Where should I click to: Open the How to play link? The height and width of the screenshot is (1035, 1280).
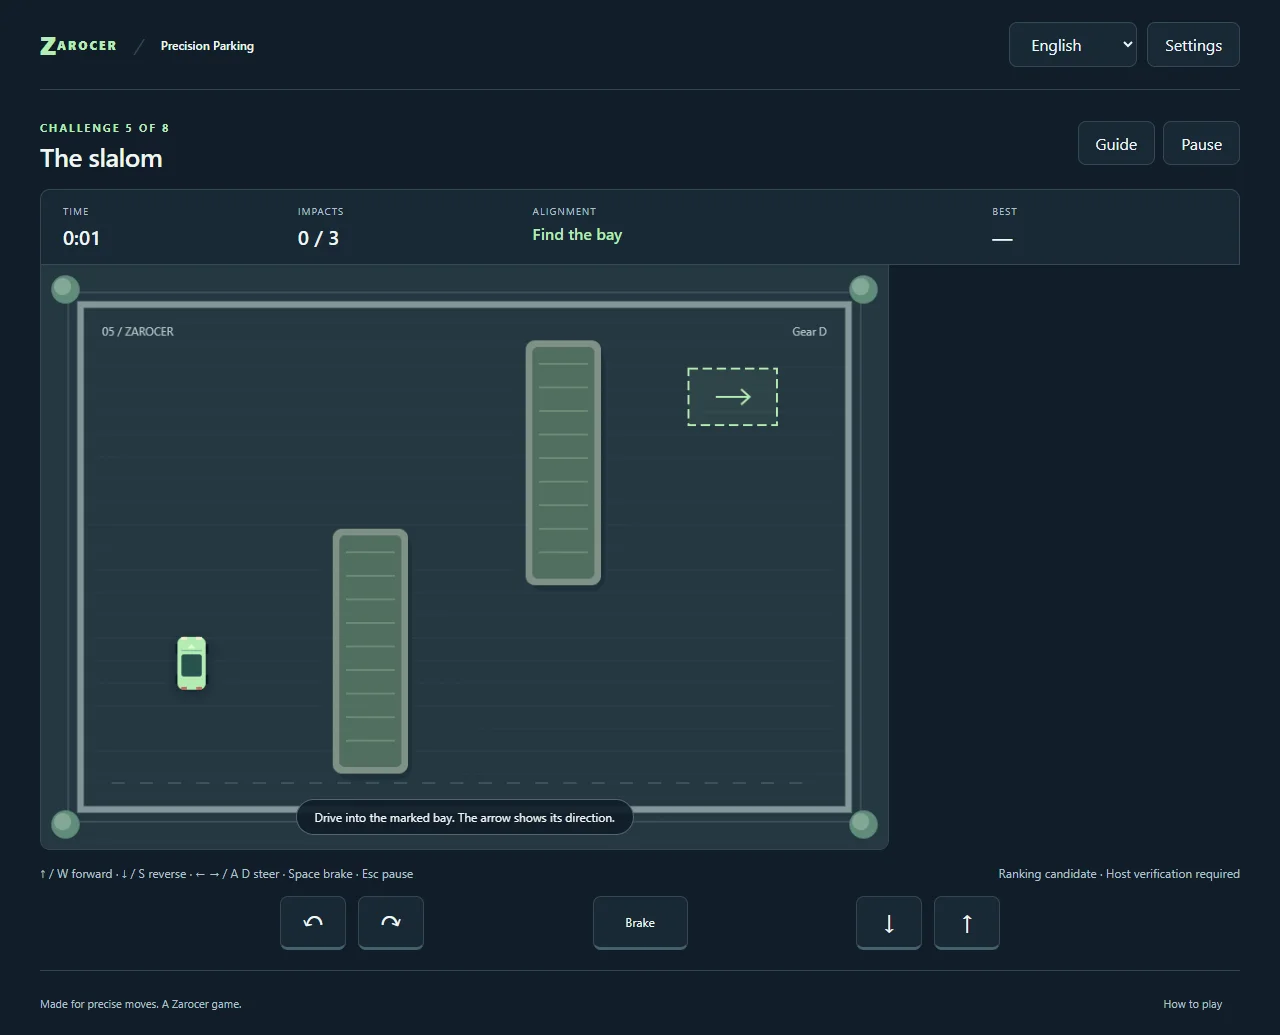click(x=1192, y=1004)
